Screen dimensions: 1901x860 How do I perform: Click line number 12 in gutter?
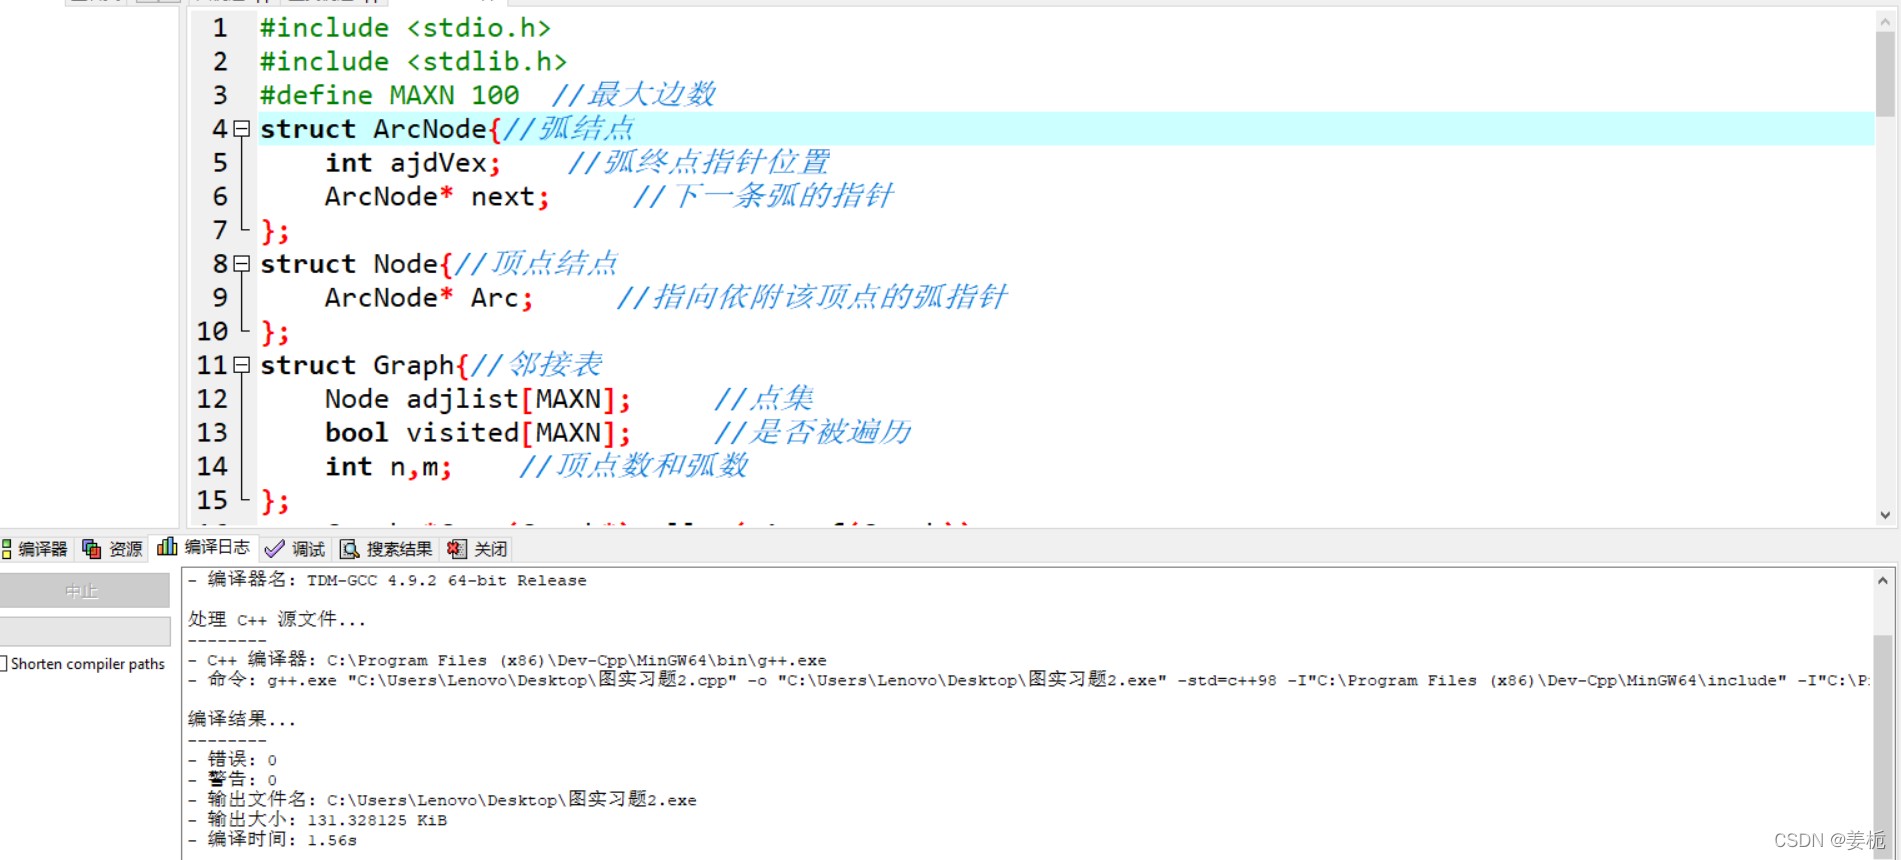pyautogui.click(x=212, y=399)
